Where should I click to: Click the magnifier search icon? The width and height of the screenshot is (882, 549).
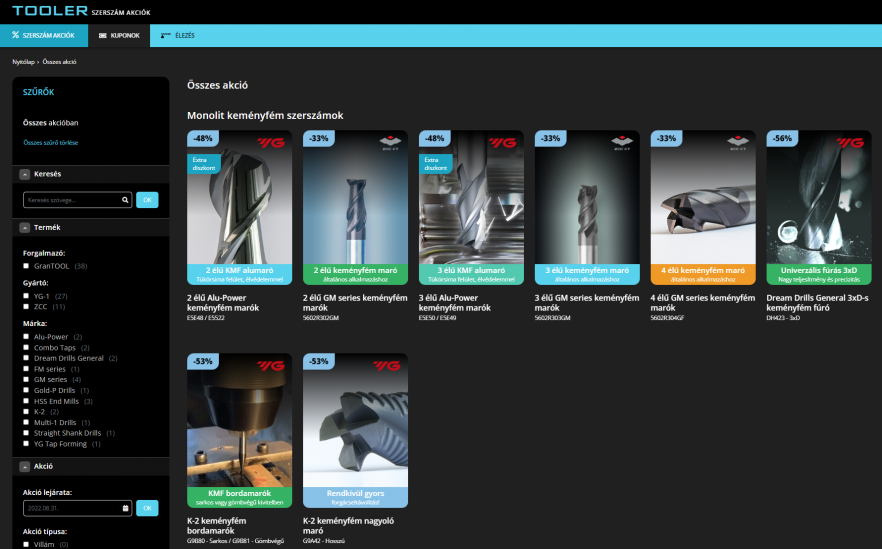tap(125, 200)
